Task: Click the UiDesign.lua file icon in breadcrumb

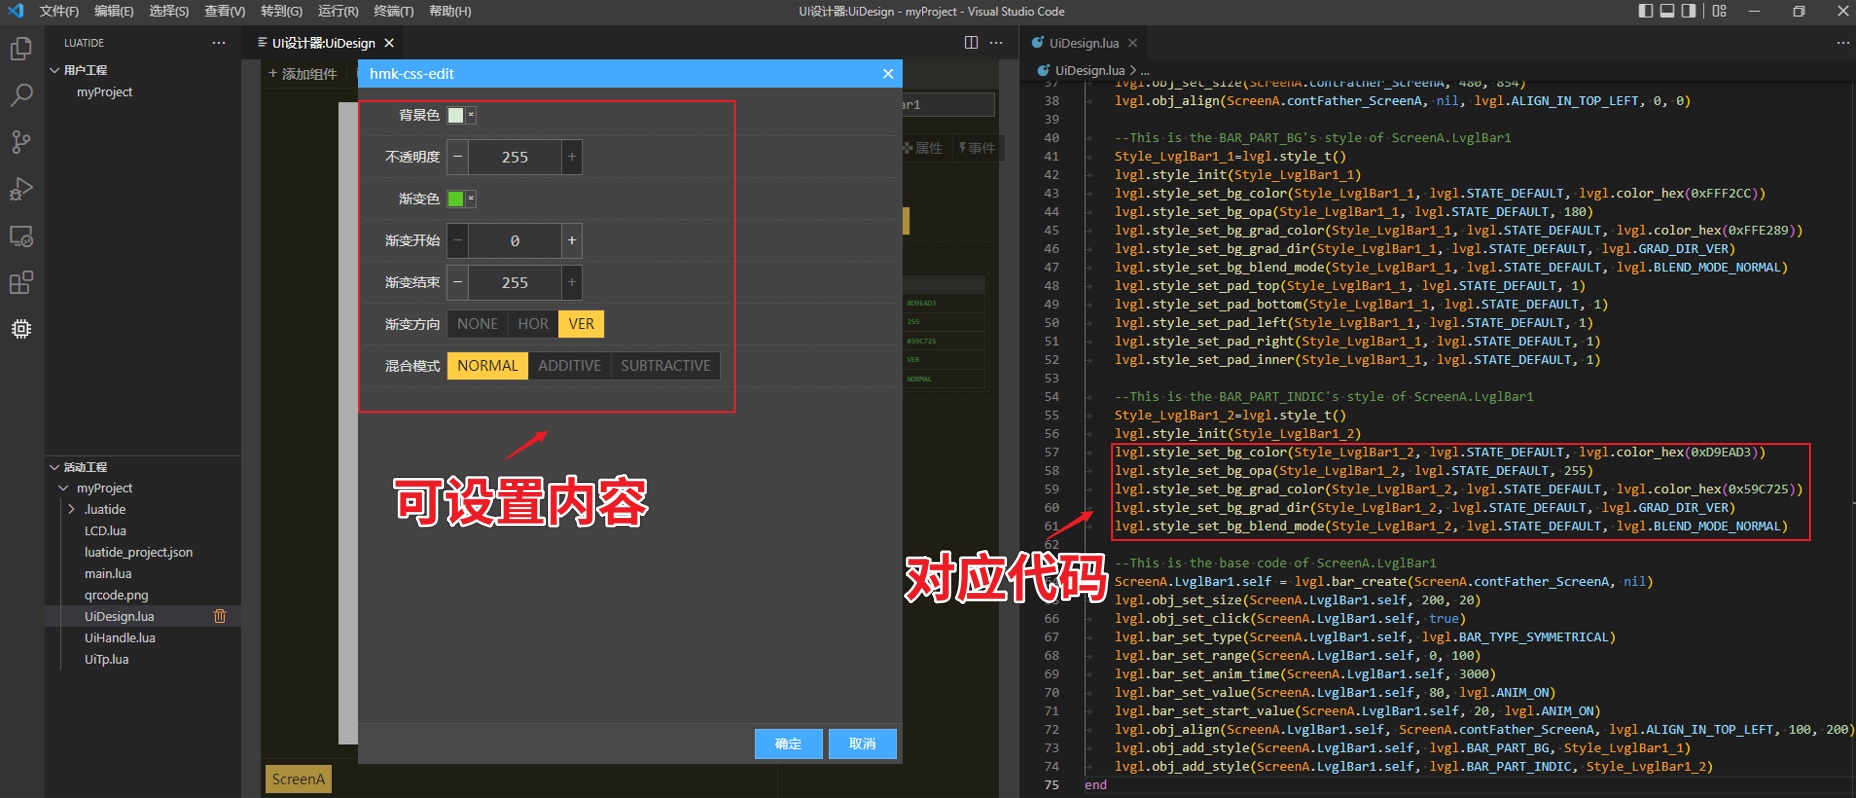Action: [x=1044, y=70]
